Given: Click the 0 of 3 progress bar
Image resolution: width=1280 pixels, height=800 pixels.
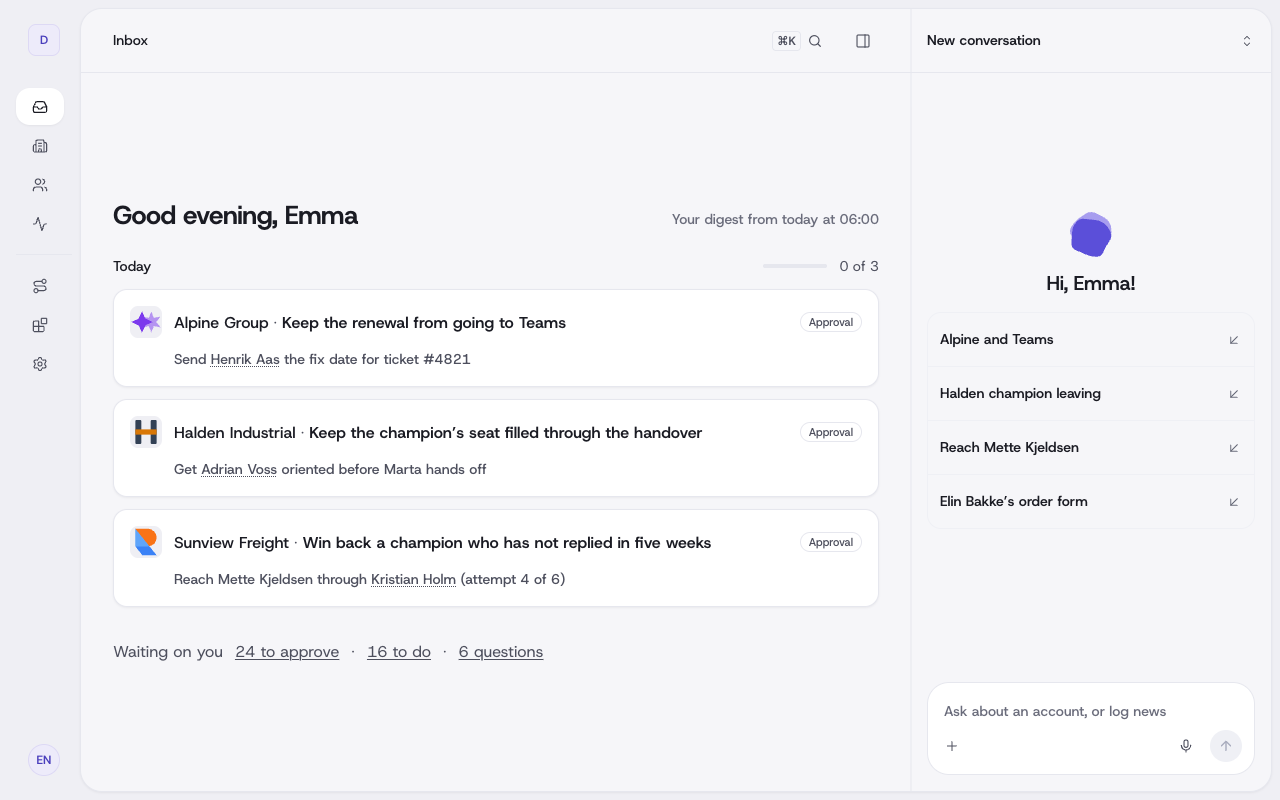Looking at the screenshot, I should [795, 266].
